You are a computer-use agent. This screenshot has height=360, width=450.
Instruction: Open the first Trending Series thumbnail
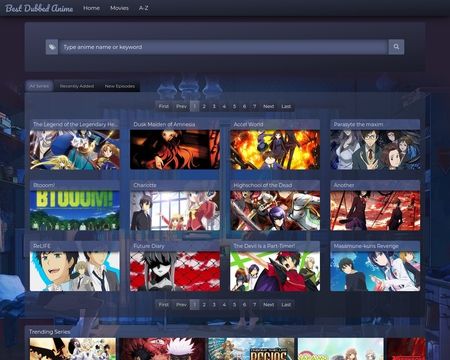coord(73,349)
